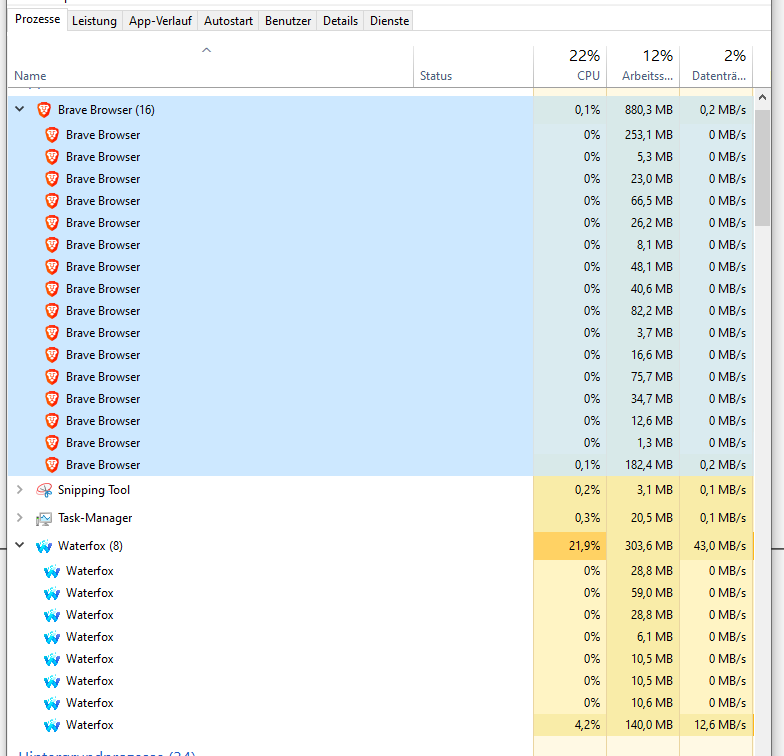This screenshot has height=756, width=784.
Task: Expand the Task-Manager process group
Action: [20, 518]
